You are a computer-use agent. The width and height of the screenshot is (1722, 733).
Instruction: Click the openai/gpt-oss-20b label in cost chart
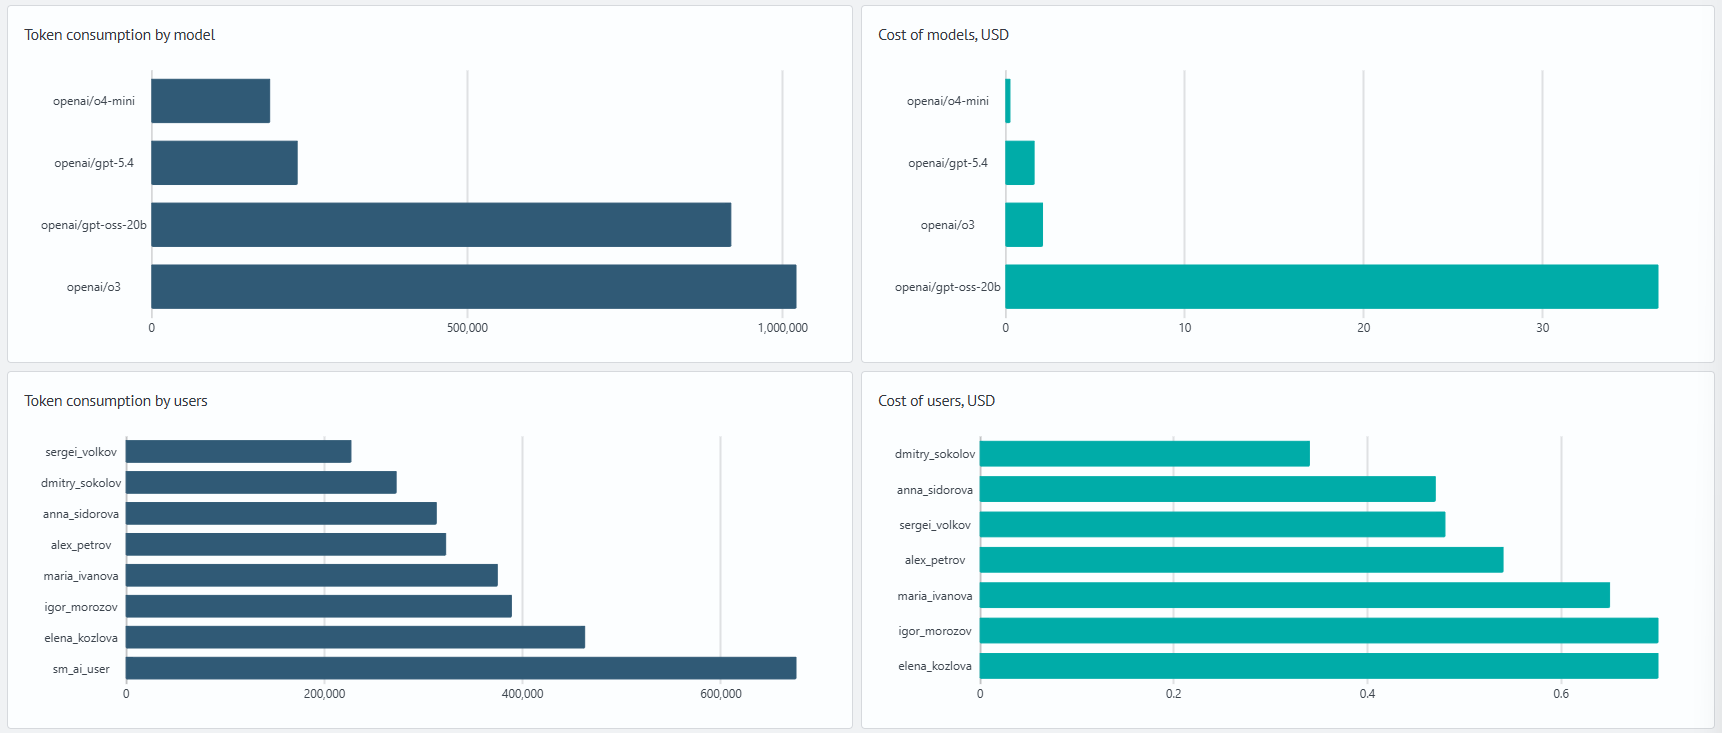tap(948, 287)
